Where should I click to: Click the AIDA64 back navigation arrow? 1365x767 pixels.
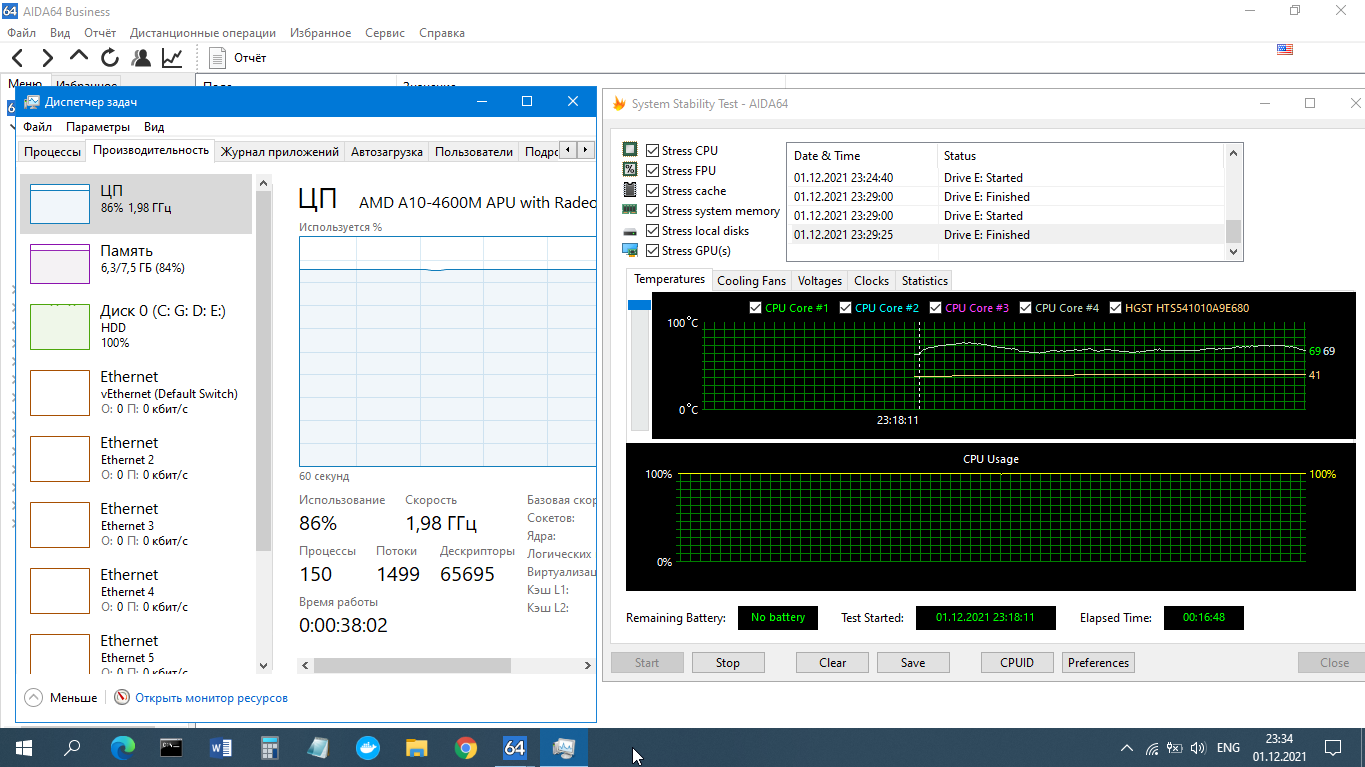click(18, 58)
